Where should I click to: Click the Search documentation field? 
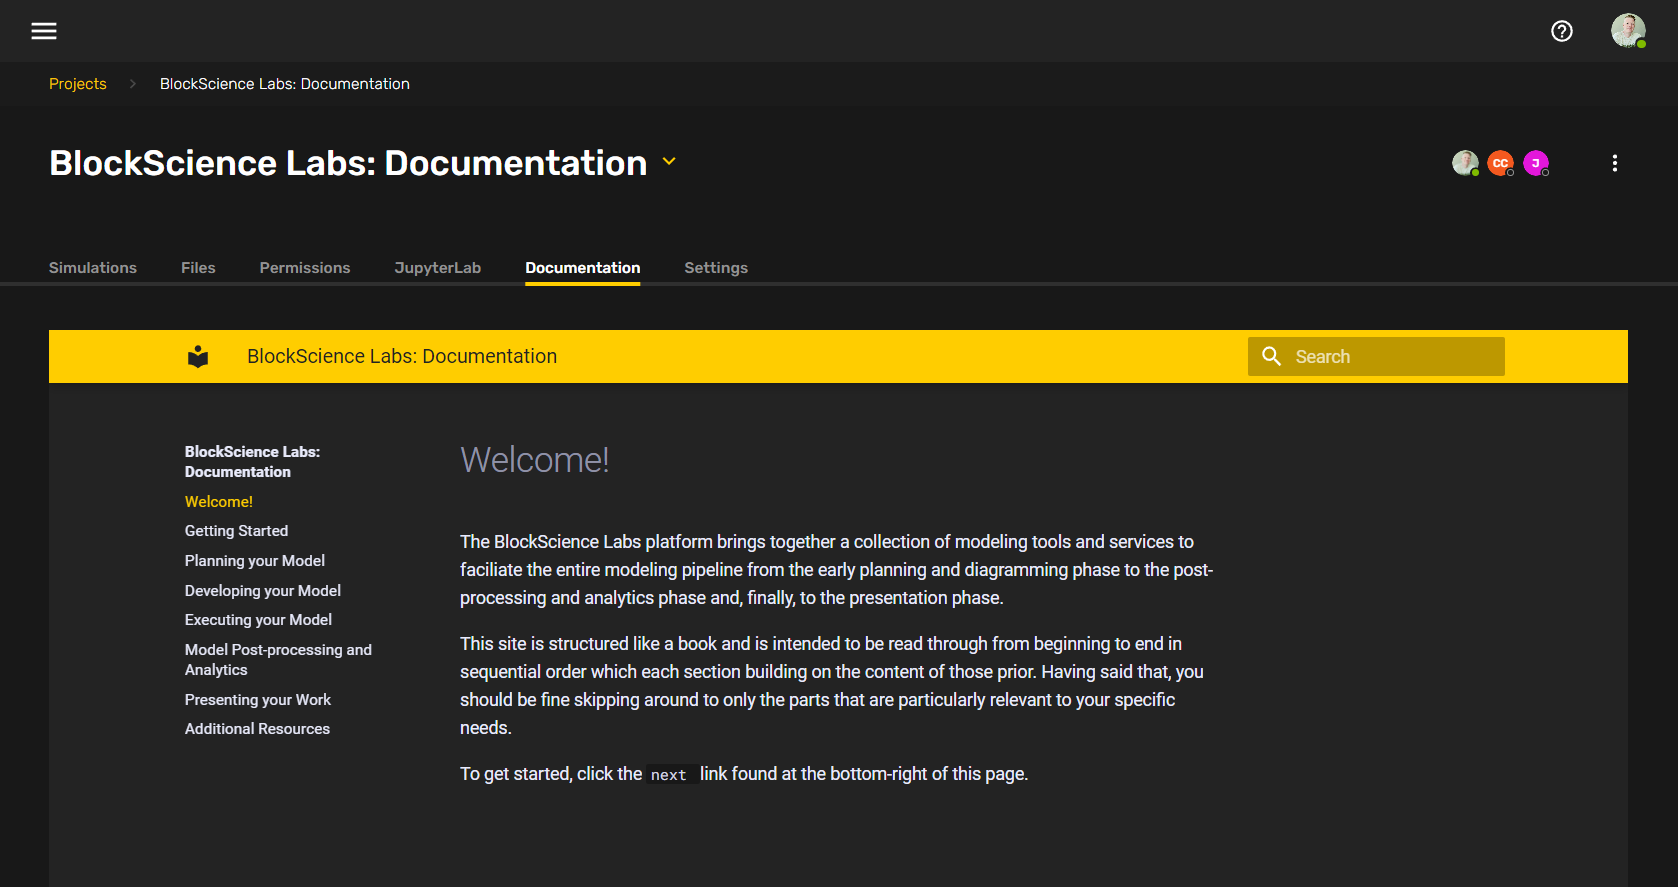click(1376, 357)
